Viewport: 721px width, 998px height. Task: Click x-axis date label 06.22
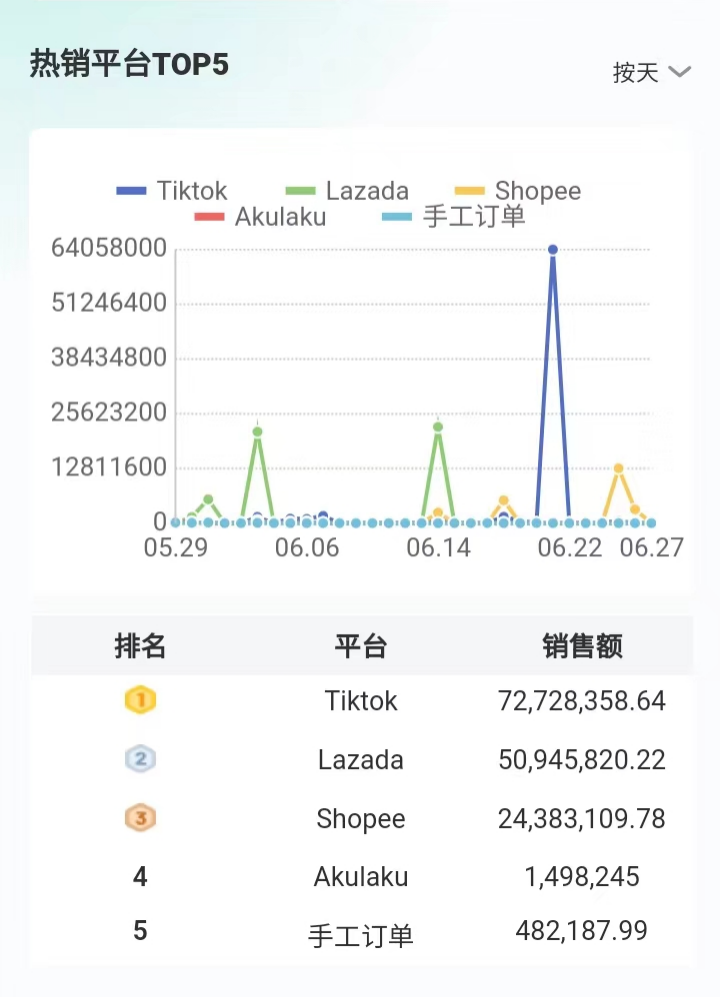tap(570, 547)
